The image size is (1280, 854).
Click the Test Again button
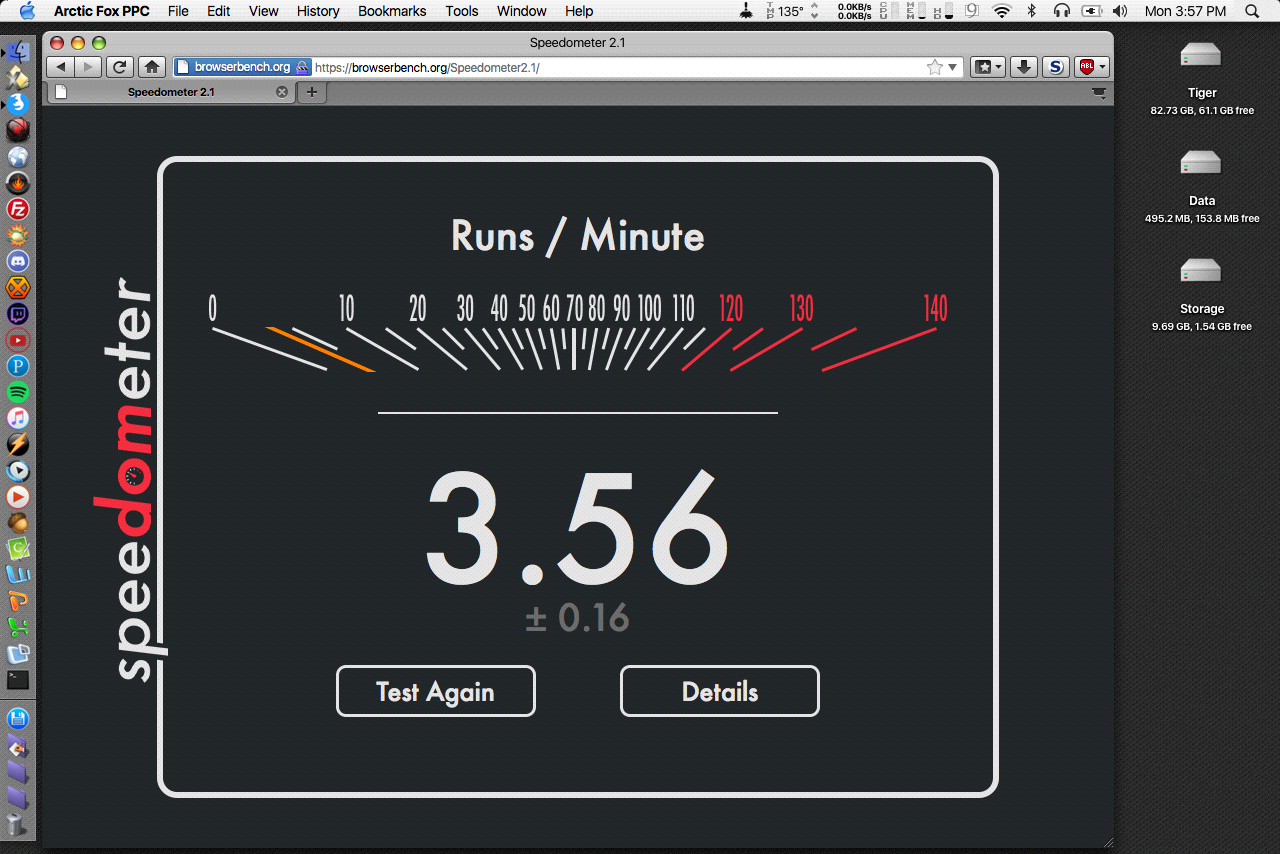click(435, 691)
